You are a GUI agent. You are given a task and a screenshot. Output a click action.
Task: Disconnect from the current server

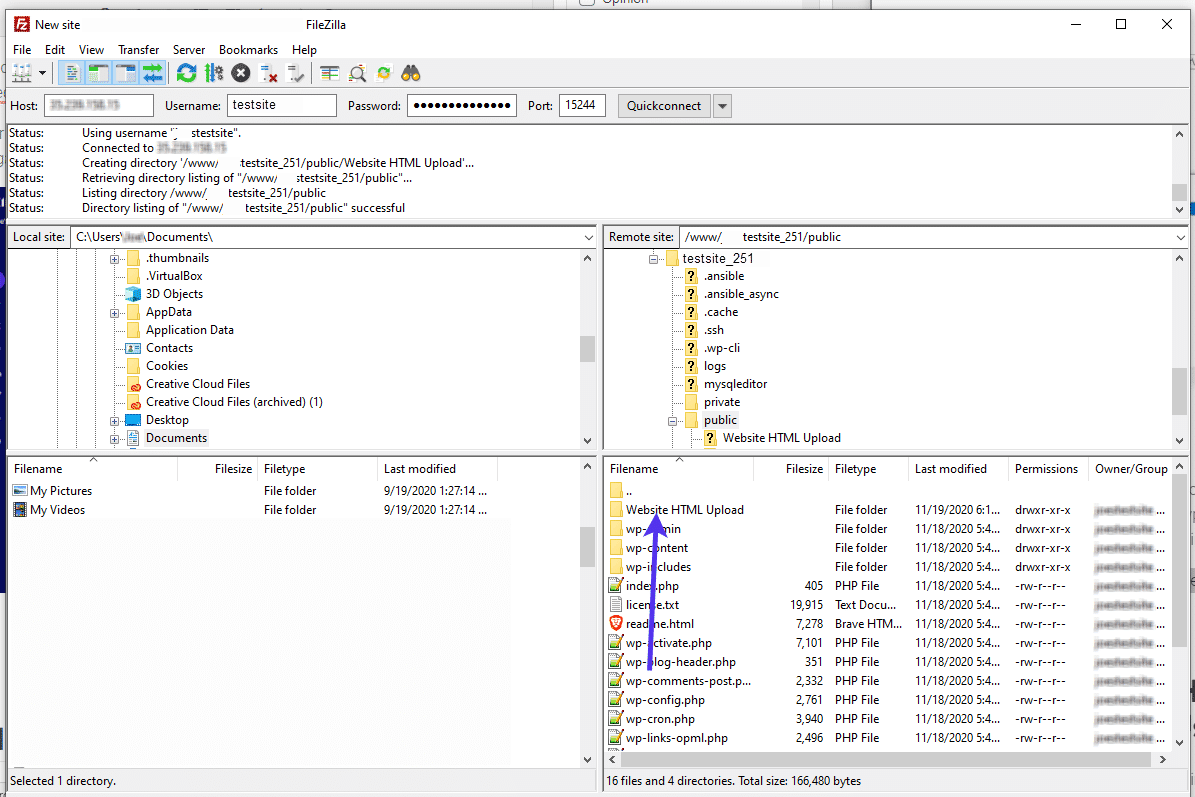[x=268, y=72]
